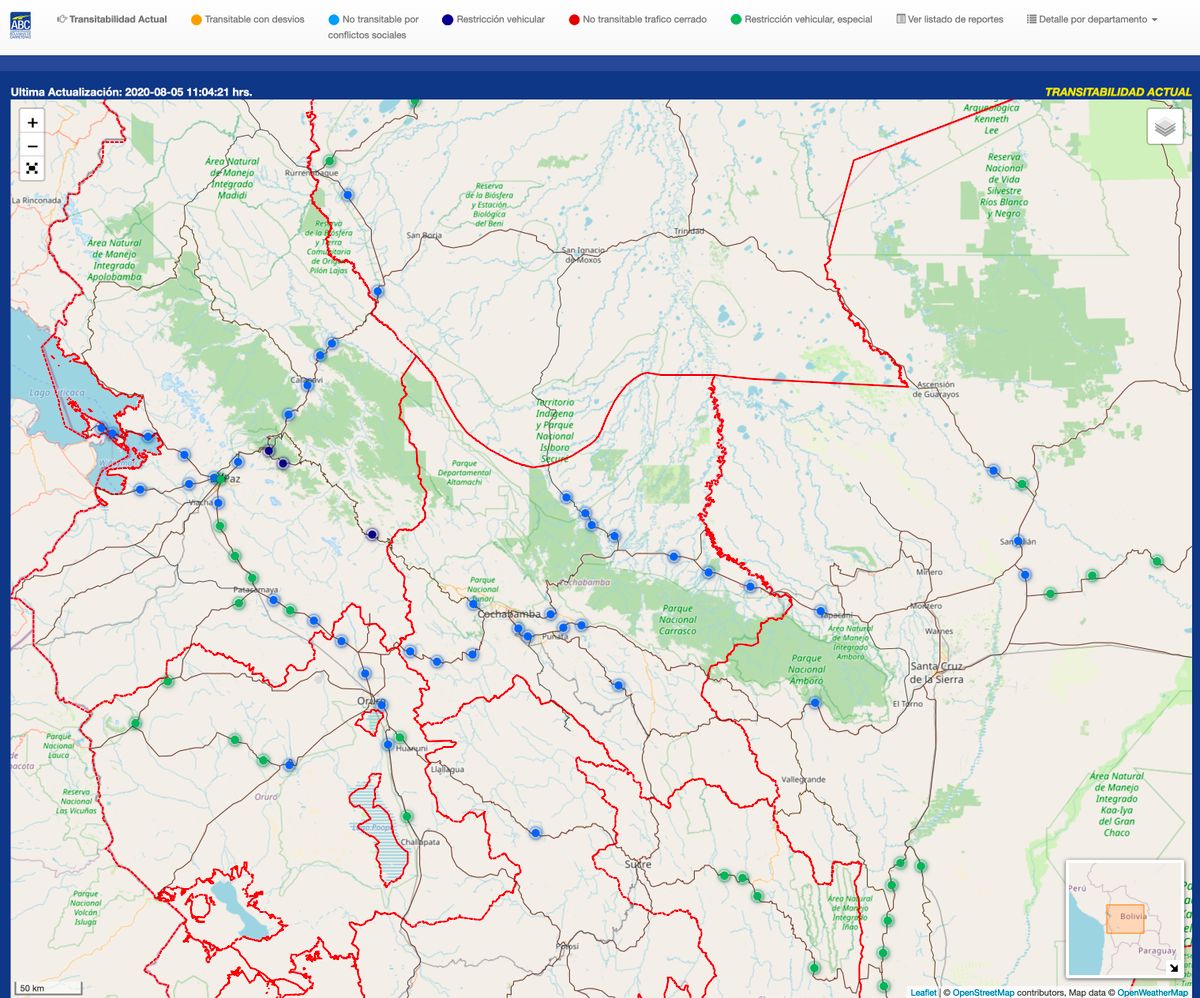This screenshot has height=998, width=1200.
Task: Expand Detalle por departamento dropdown
Action: click(x=1092, y=19)
